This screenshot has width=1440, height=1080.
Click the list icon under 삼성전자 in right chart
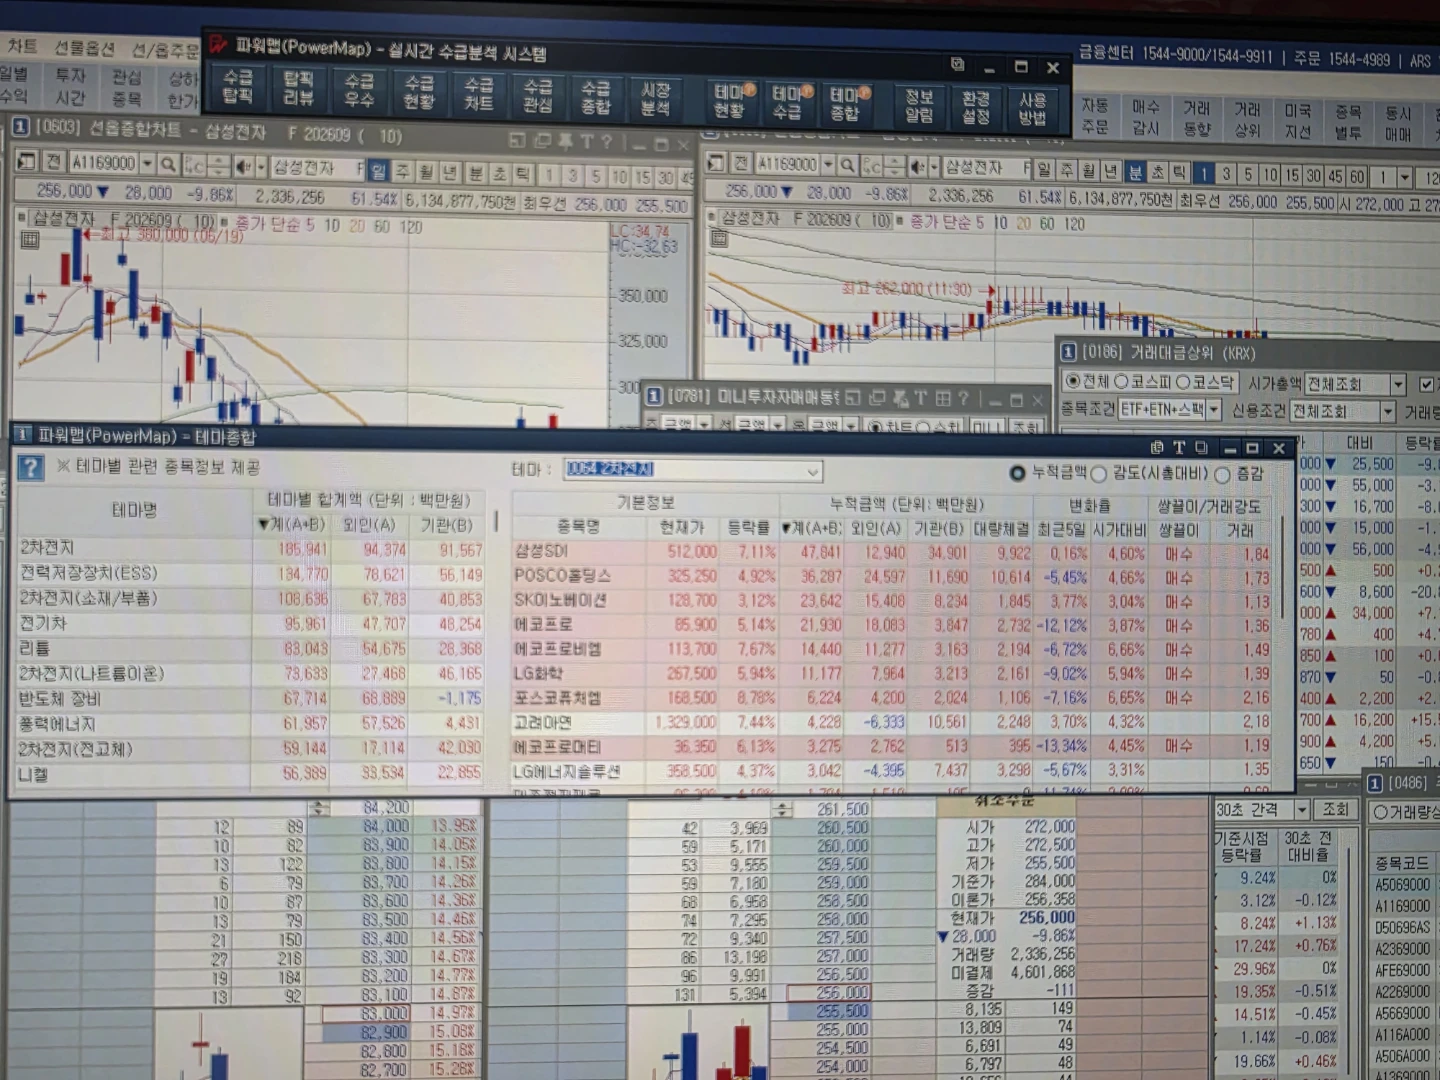pos(718,238)
